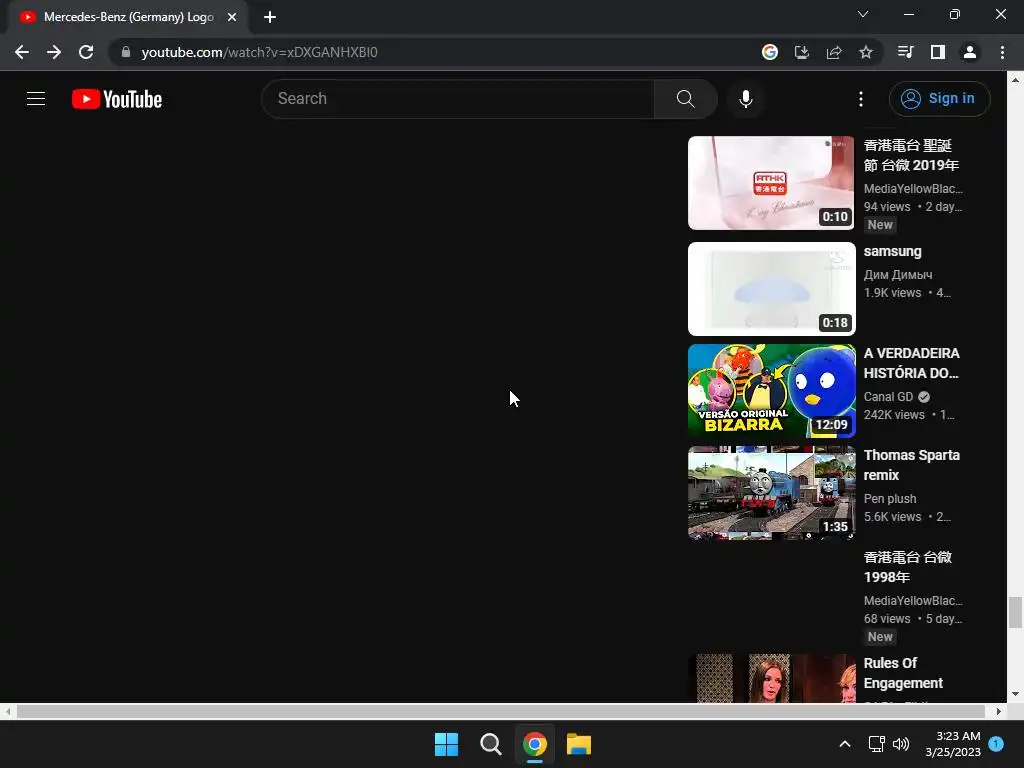Open samsung video thumbnail
This screenshot has width=1024, height=768.
click(x=771, y=289)
